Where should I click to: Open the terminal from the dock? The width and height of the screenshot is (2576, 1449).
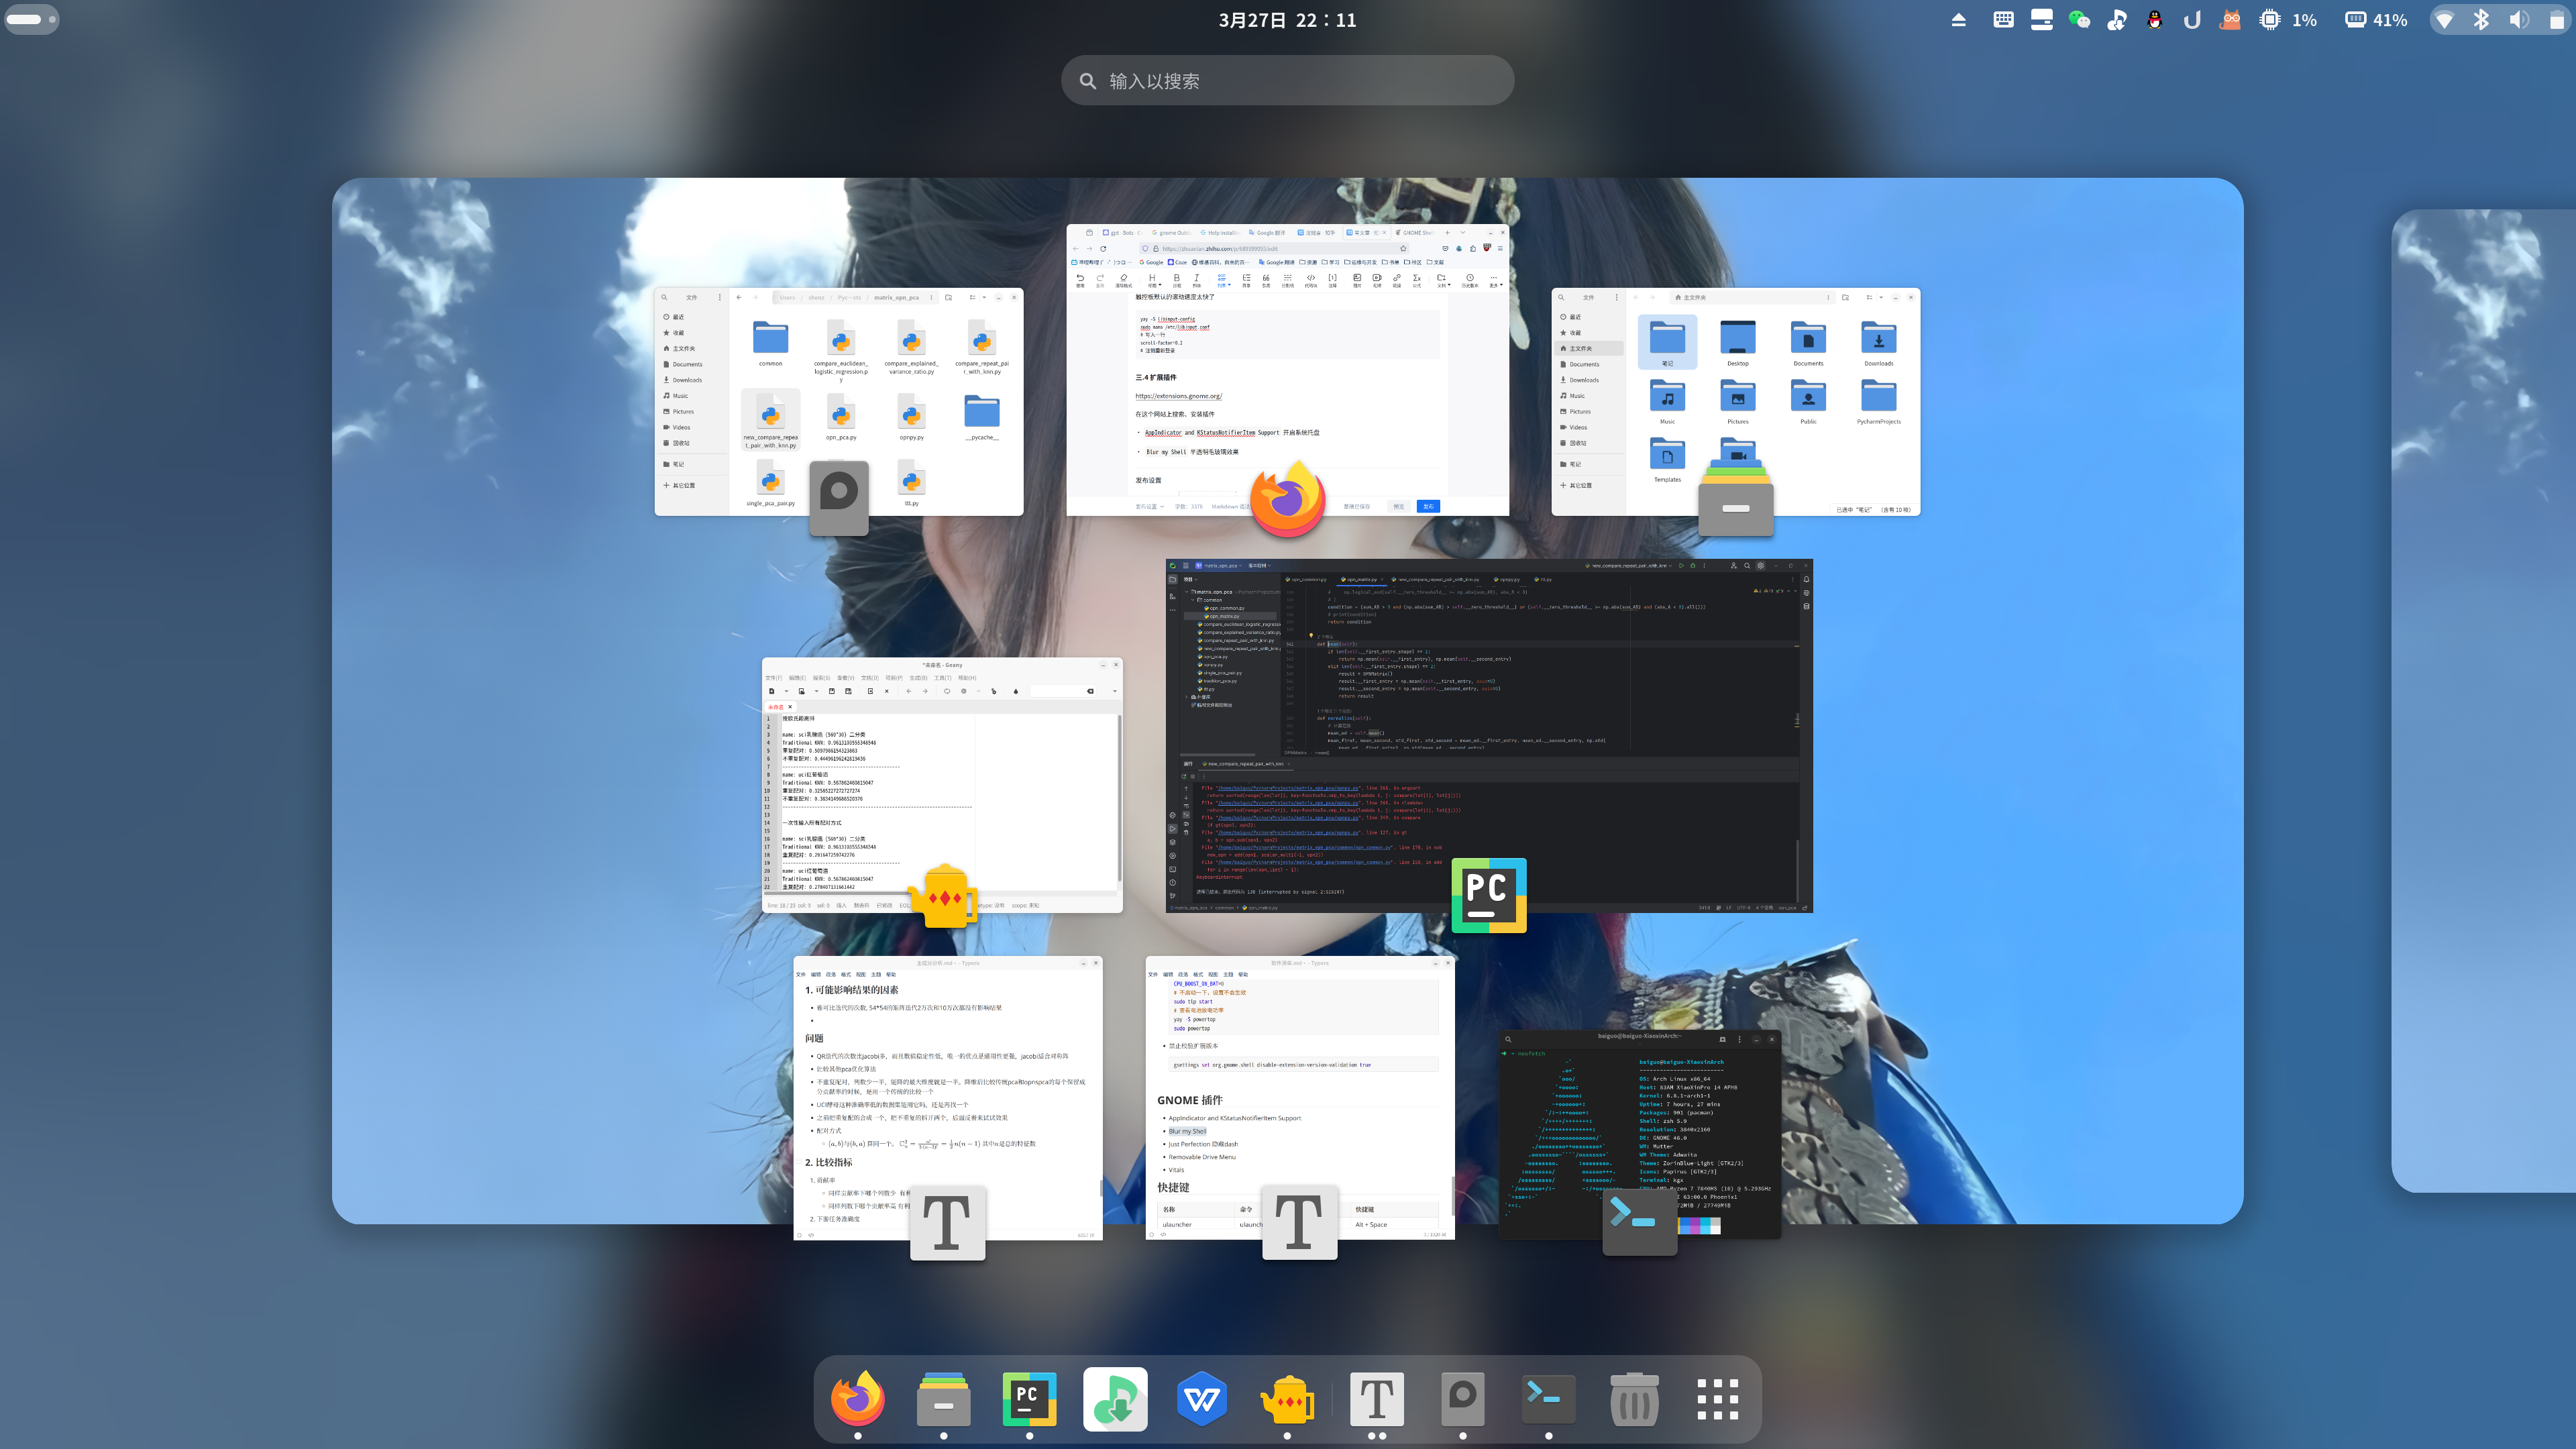pos(1548,1399)
